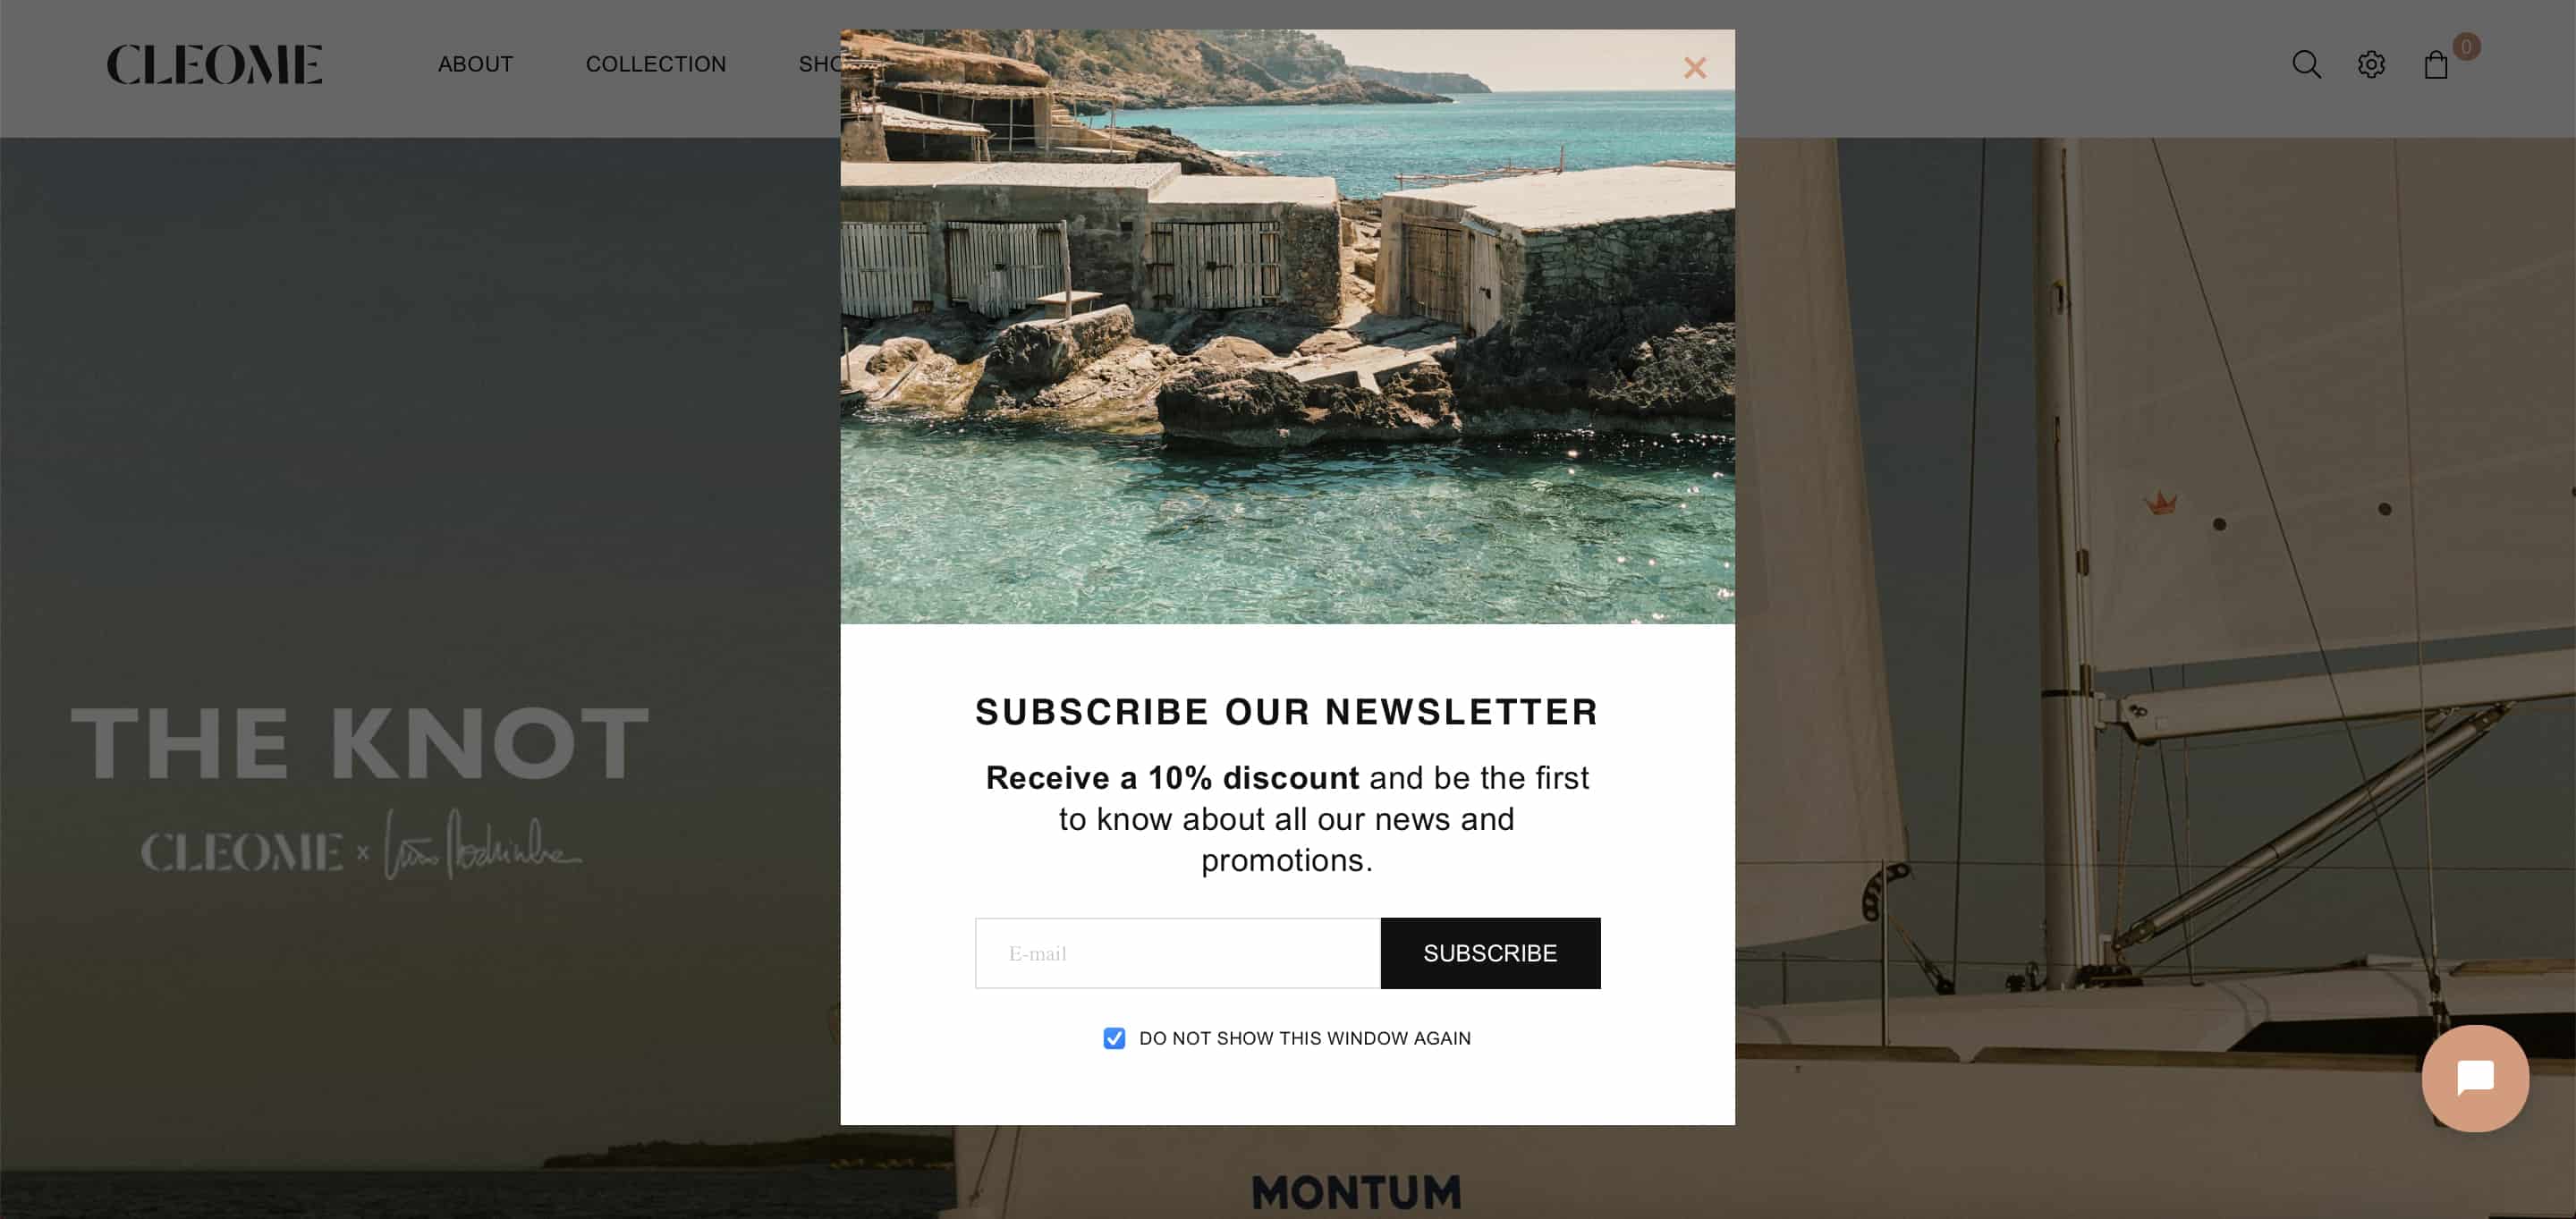Screen dimensions: 2576x1219
Task: Open the settings gear icon in header
Action: click(x=2371, y=64)
